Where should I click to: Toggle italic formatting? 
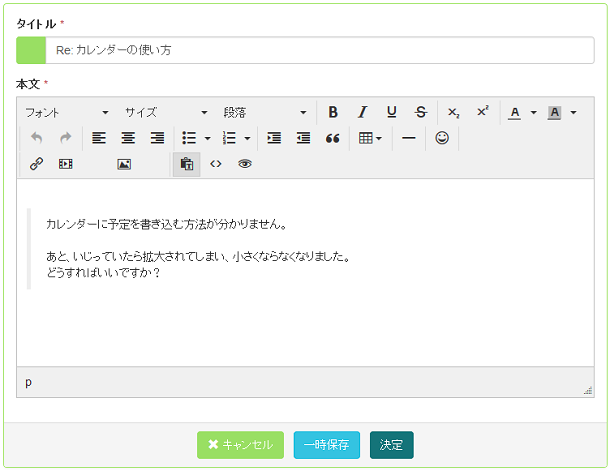click(362, 112)
